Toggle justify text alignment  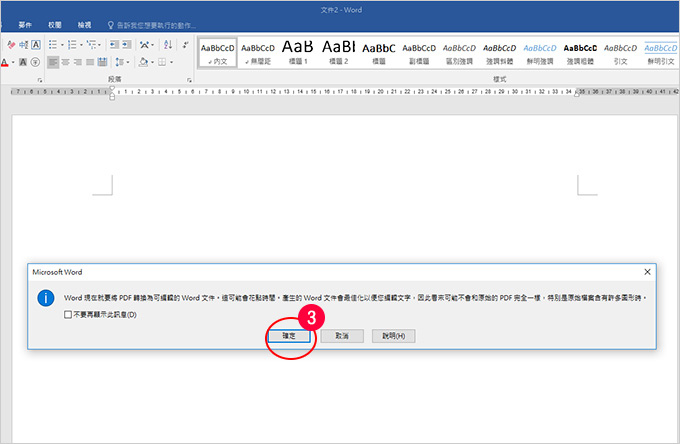(x=90, y=62)
